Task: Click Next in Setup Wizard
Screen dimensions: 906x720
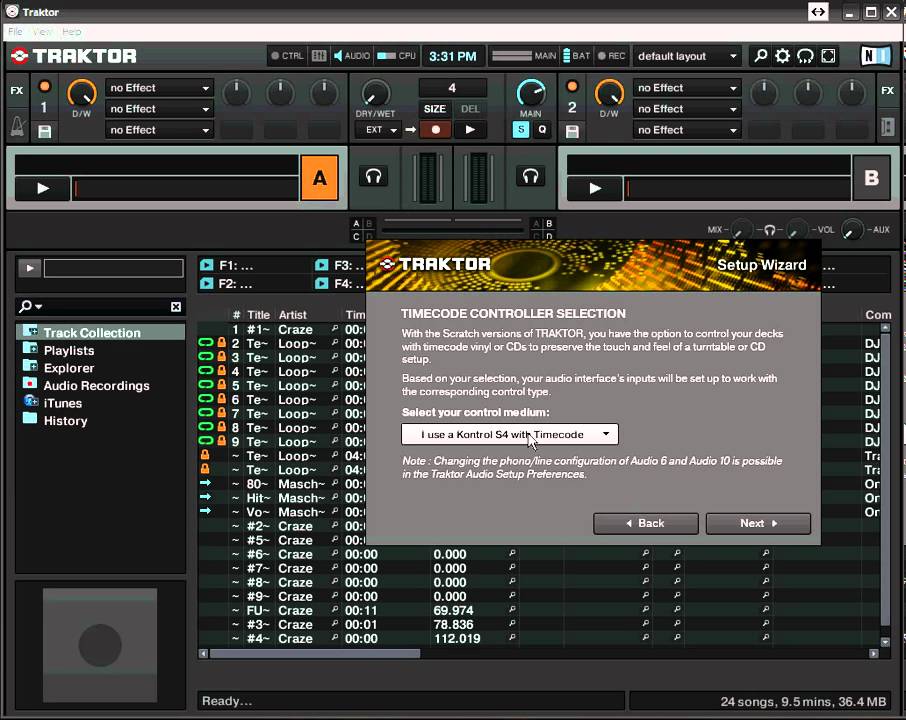Action: tap(758, 524)
